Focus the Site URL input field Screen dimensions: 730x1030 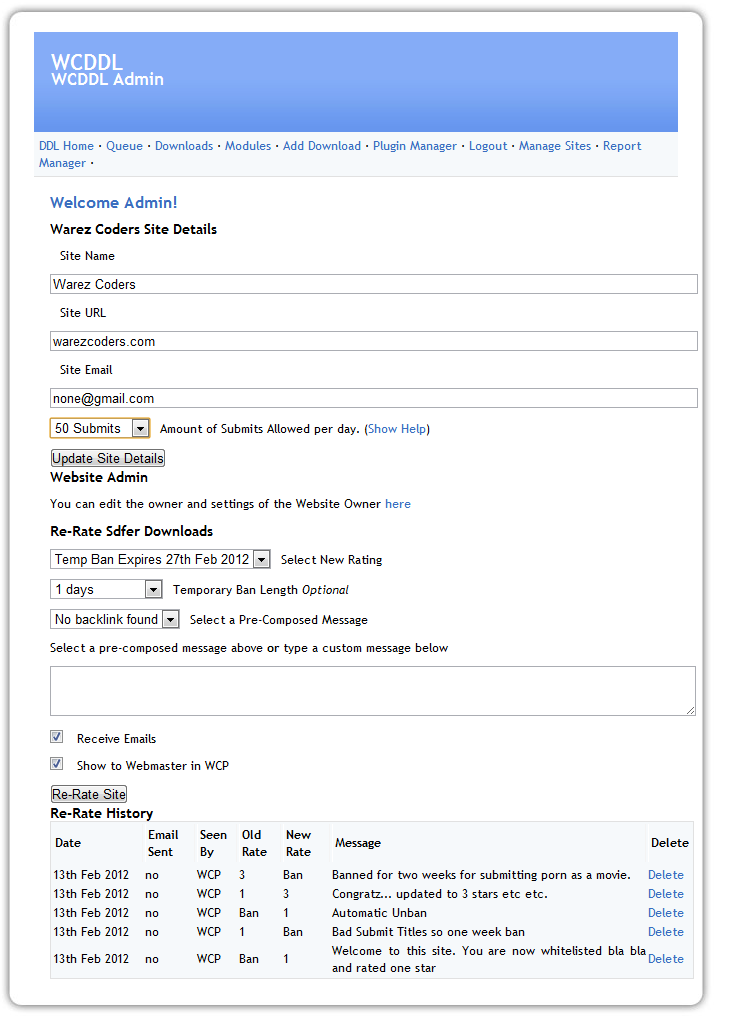point(373,341)
